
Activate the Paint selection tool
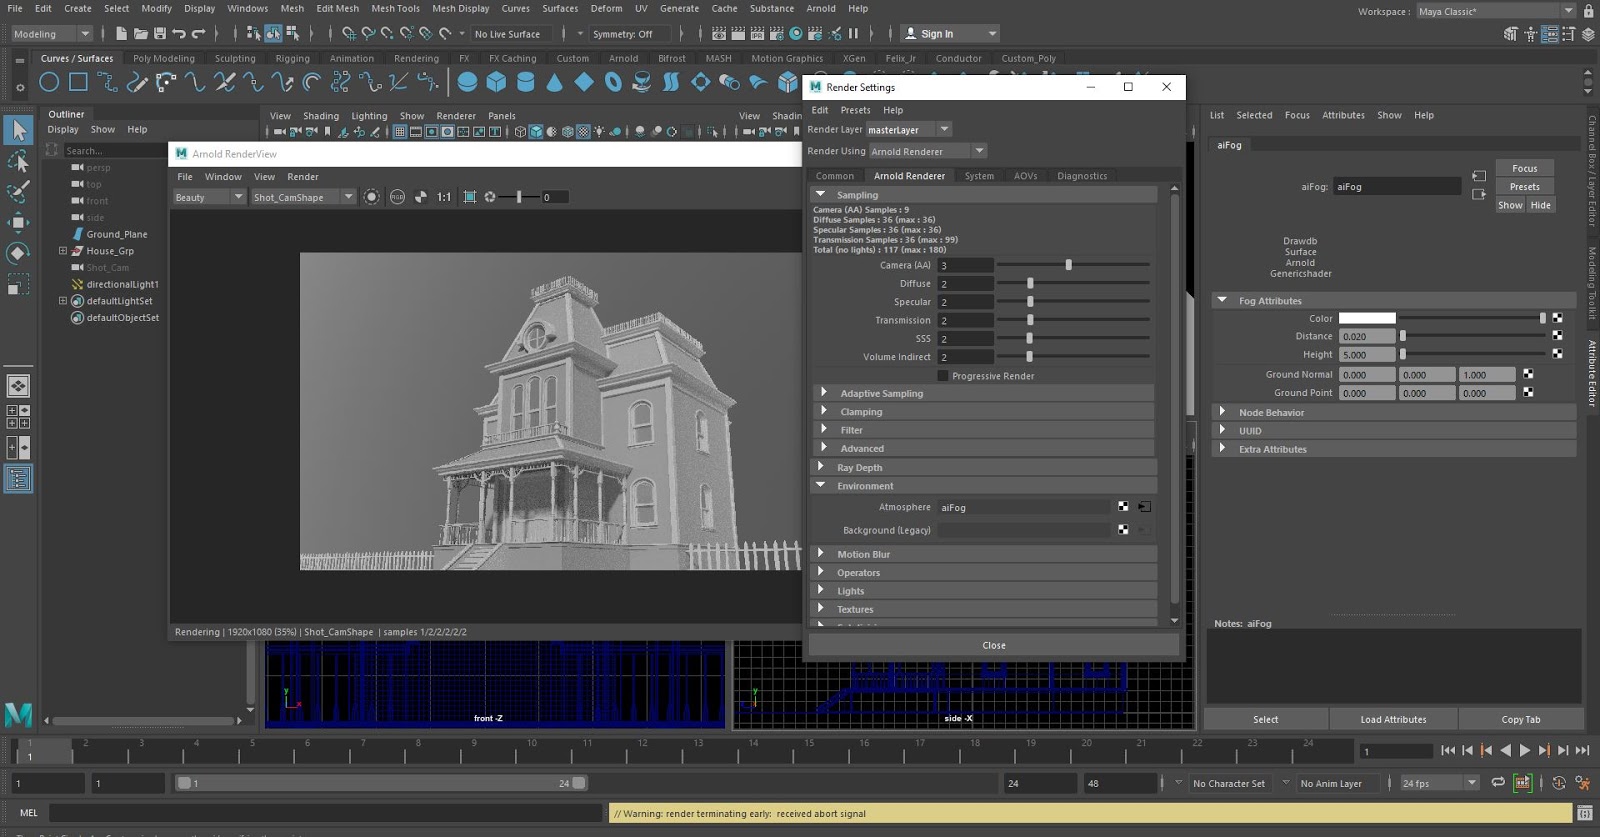pos(18,191)
